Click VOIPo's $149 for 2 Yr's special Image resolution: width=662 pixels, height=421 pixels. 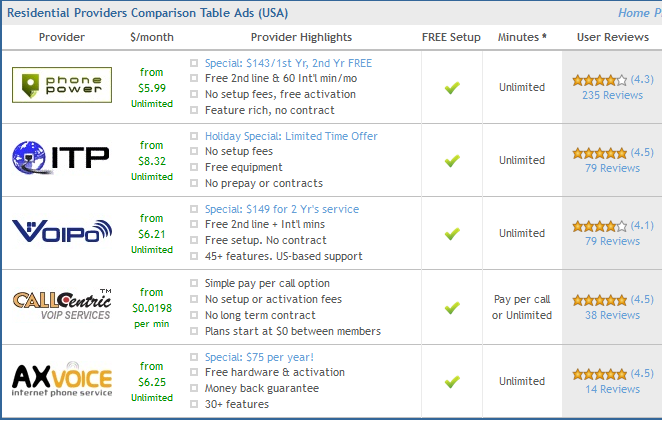[x=281, y=209]
